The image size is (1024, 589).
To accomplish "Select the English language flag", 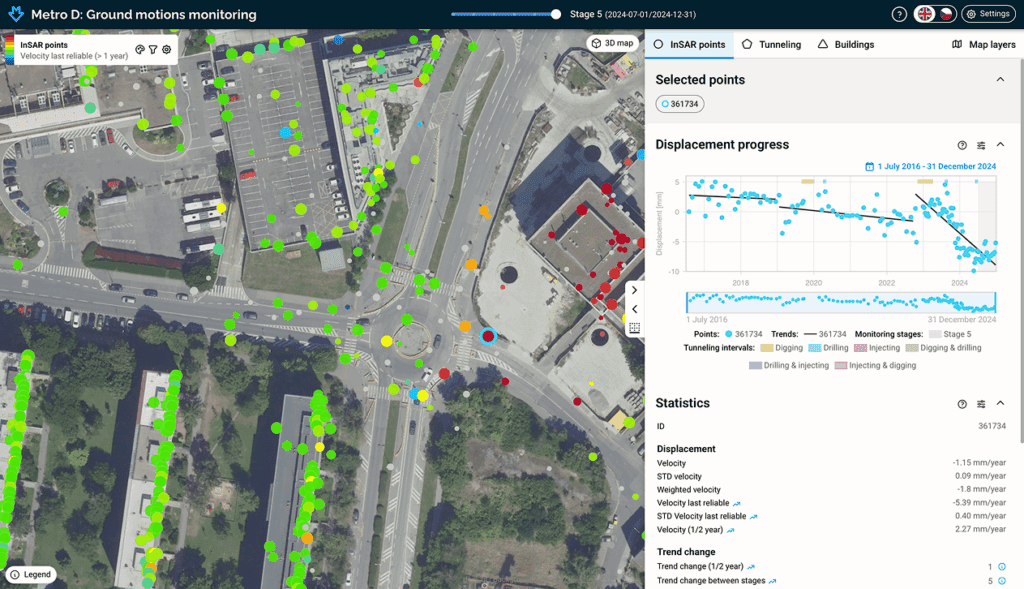I will coord(926,14).
